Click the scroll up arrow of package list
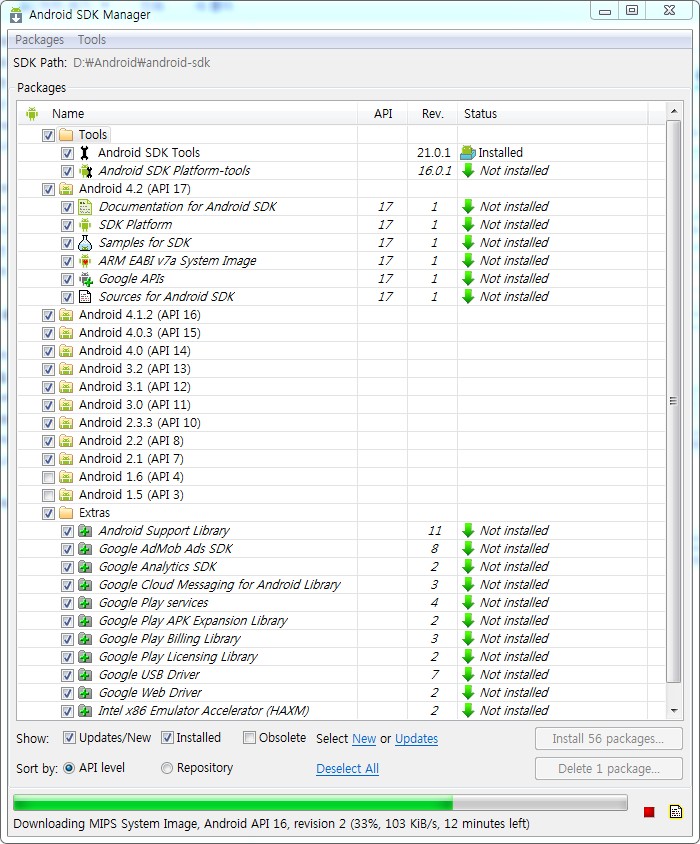This screenshot has height=844, width=700. (674, 111)
